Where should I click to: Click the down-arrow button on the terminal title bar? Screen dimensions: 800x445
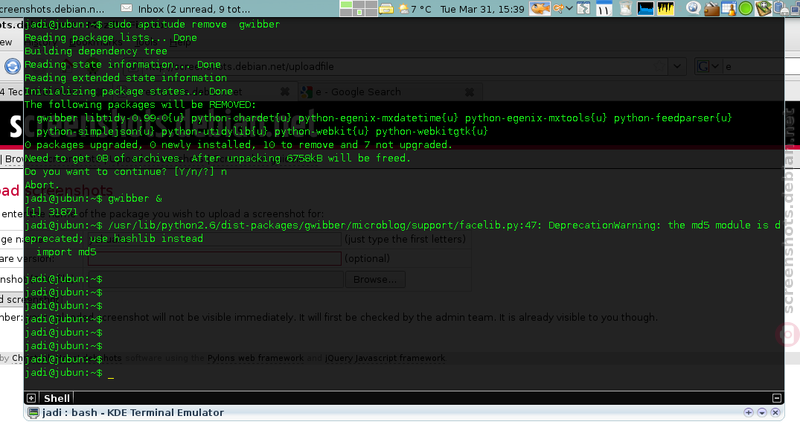(x=762, y=412)
